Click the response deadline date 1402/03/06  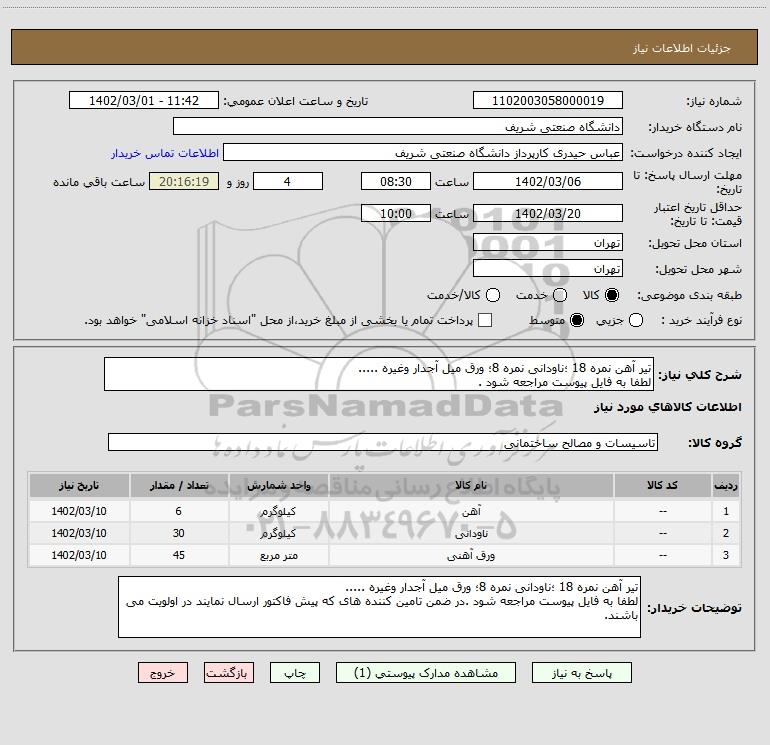(x=548, y=181)
